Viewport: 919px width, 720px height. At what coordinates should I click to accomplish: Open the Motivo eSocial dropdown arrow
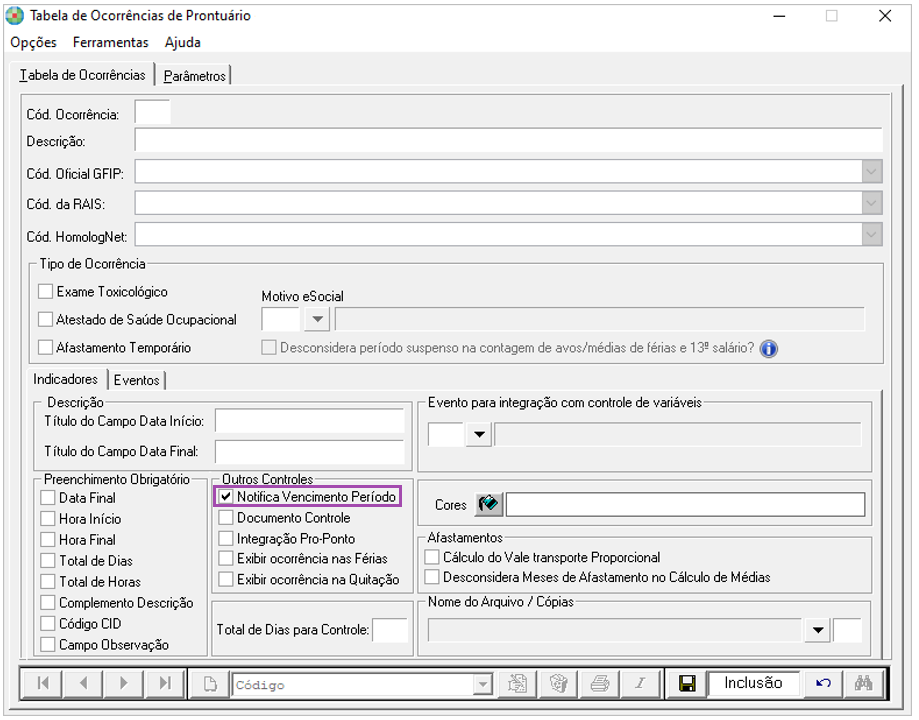tap(317, 320)
